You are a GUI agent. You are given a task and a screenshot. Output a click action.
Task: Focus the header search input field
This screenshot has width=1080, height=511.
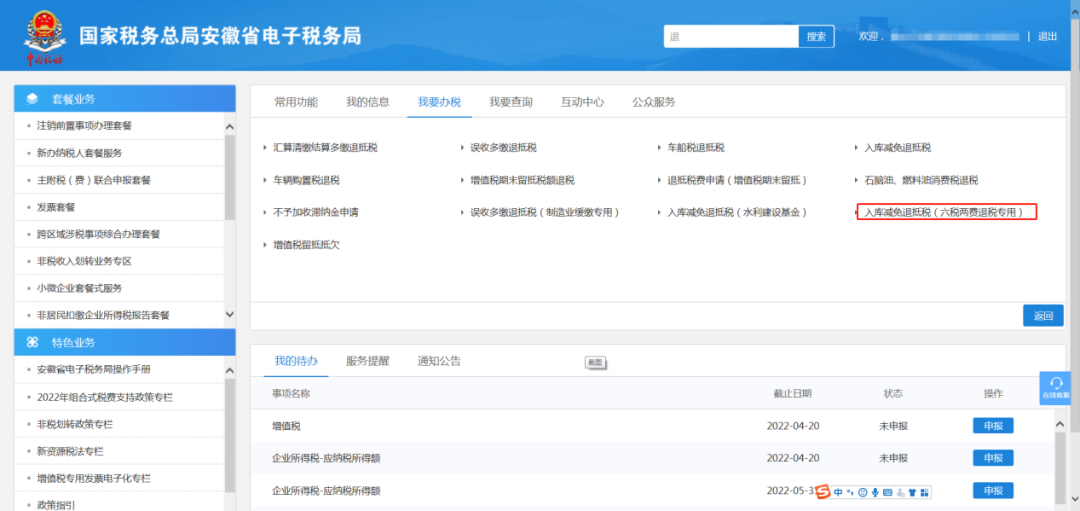[731, 36]
